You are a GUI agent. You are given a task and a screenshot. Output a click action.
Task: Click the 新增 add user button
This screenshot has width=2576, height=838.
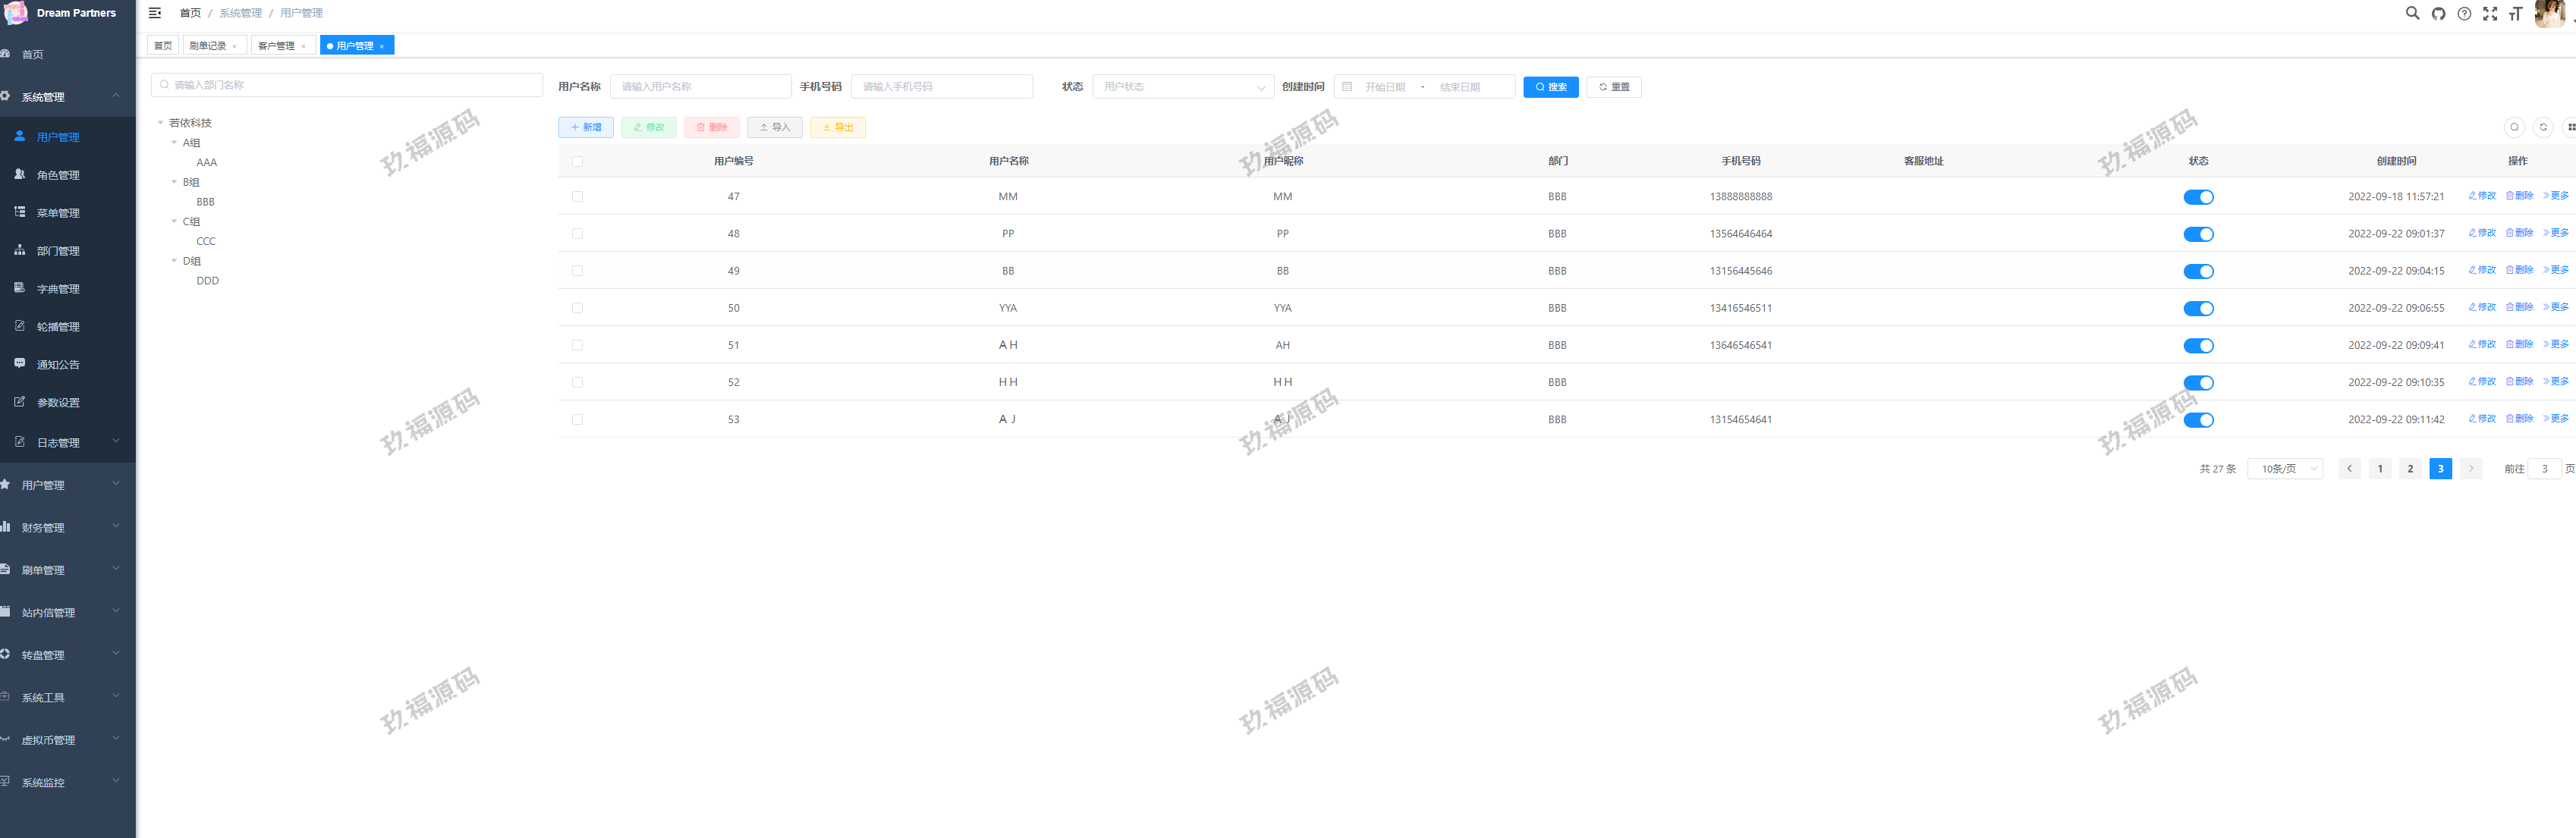(586, 127)
